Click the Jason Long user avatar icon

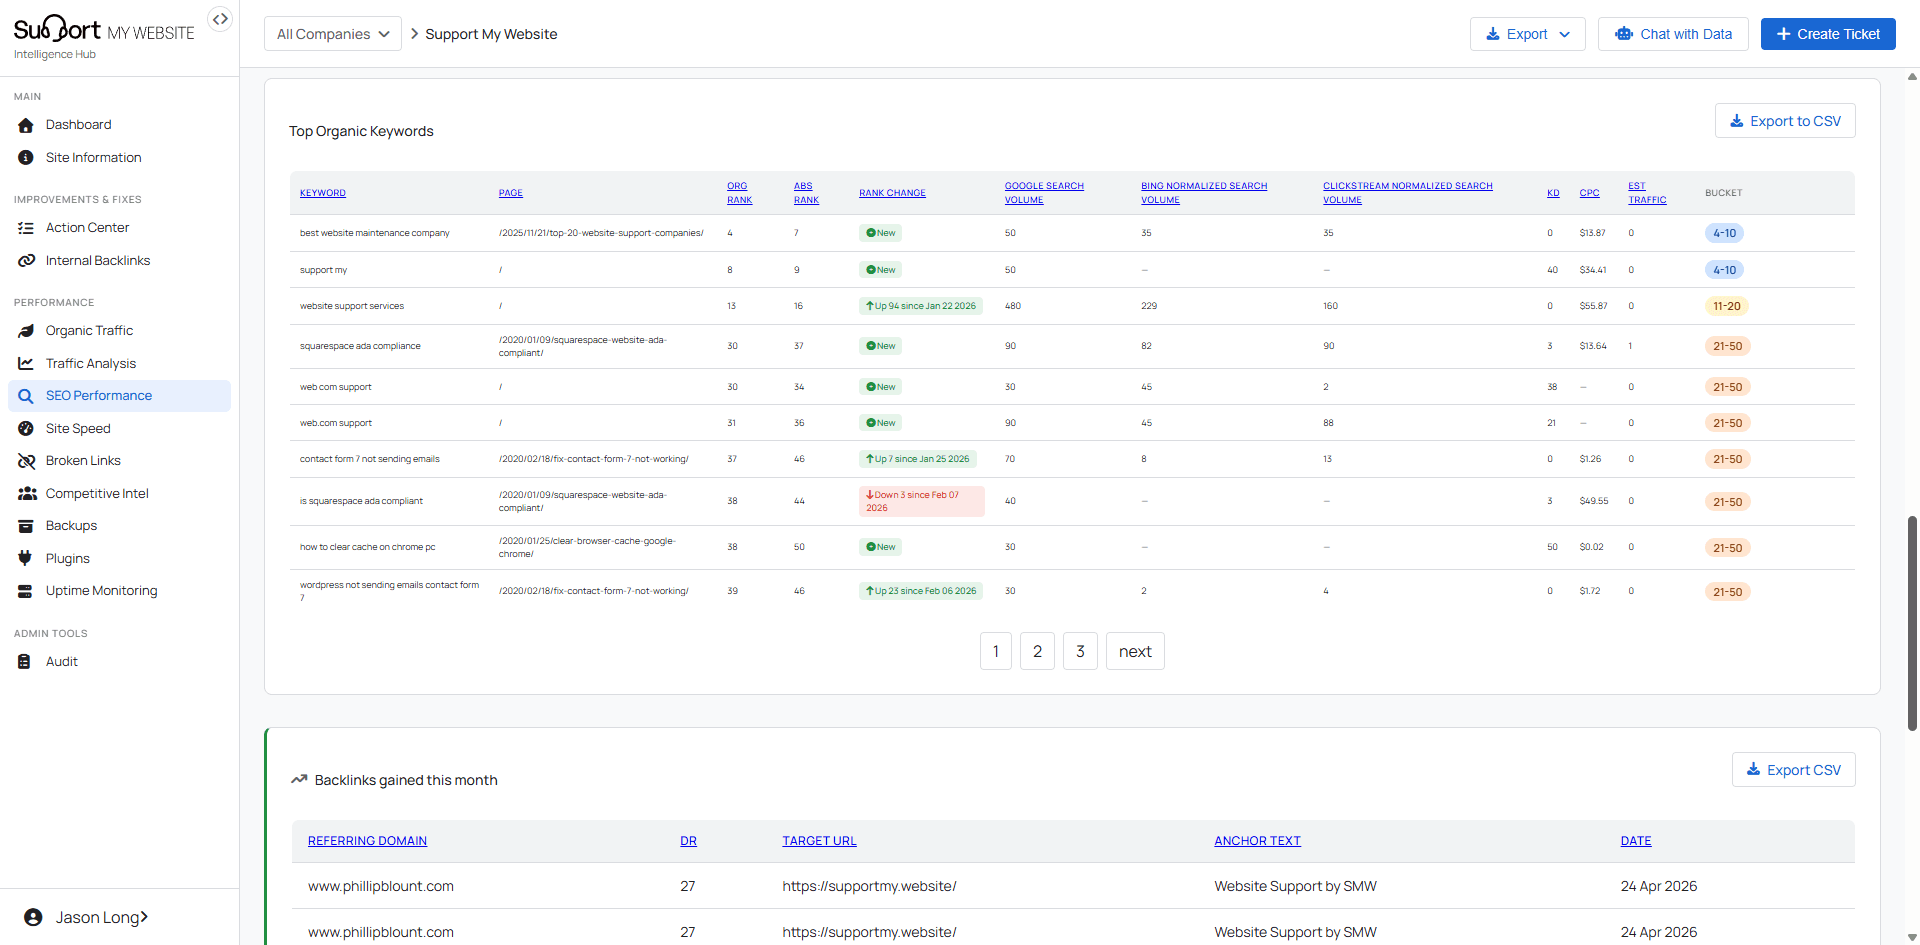click(x=33, y=918)
